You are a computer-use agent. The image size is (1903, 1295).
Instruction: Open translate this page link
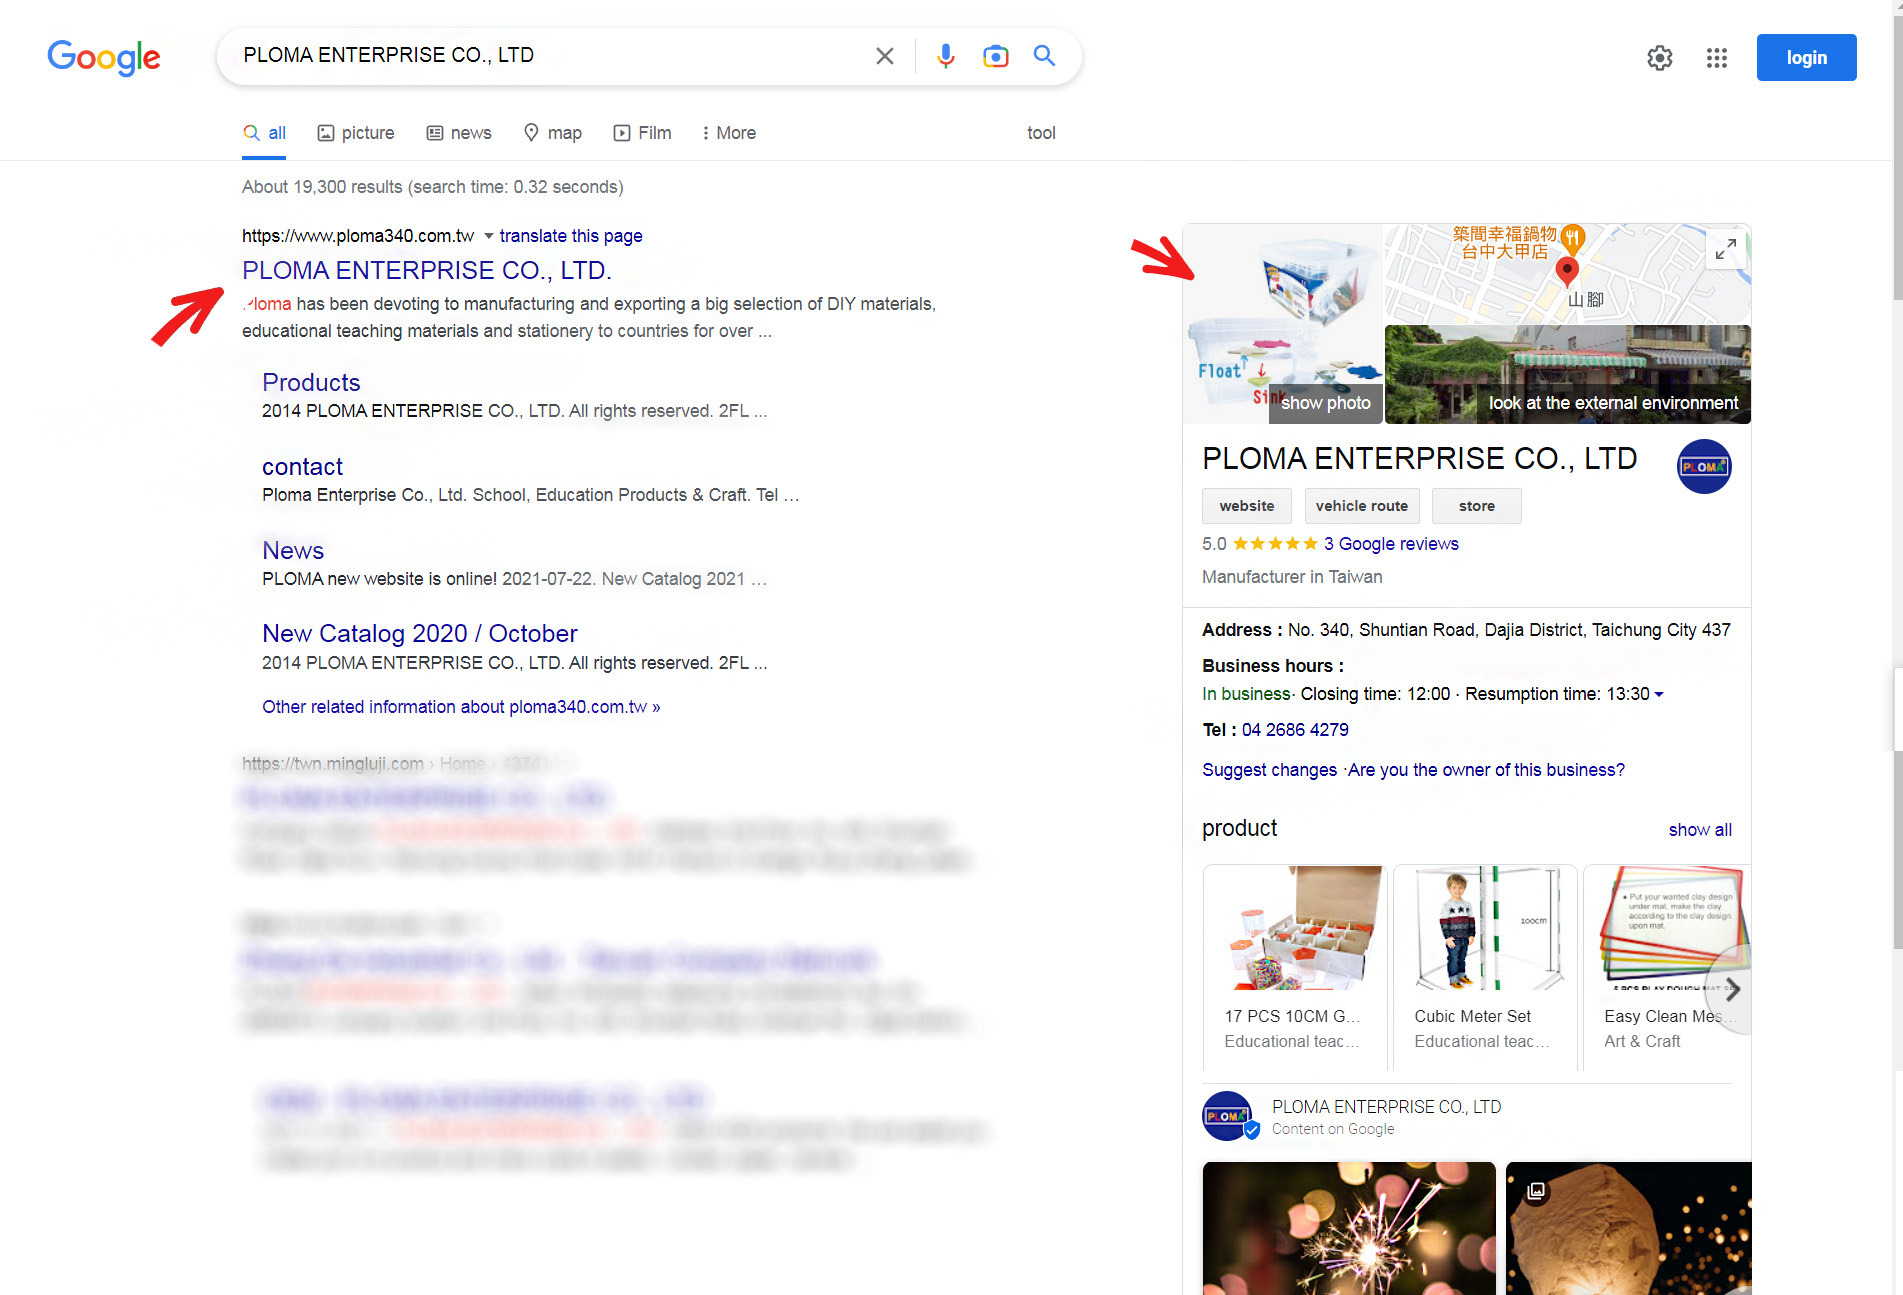click(x=571, y=236)
